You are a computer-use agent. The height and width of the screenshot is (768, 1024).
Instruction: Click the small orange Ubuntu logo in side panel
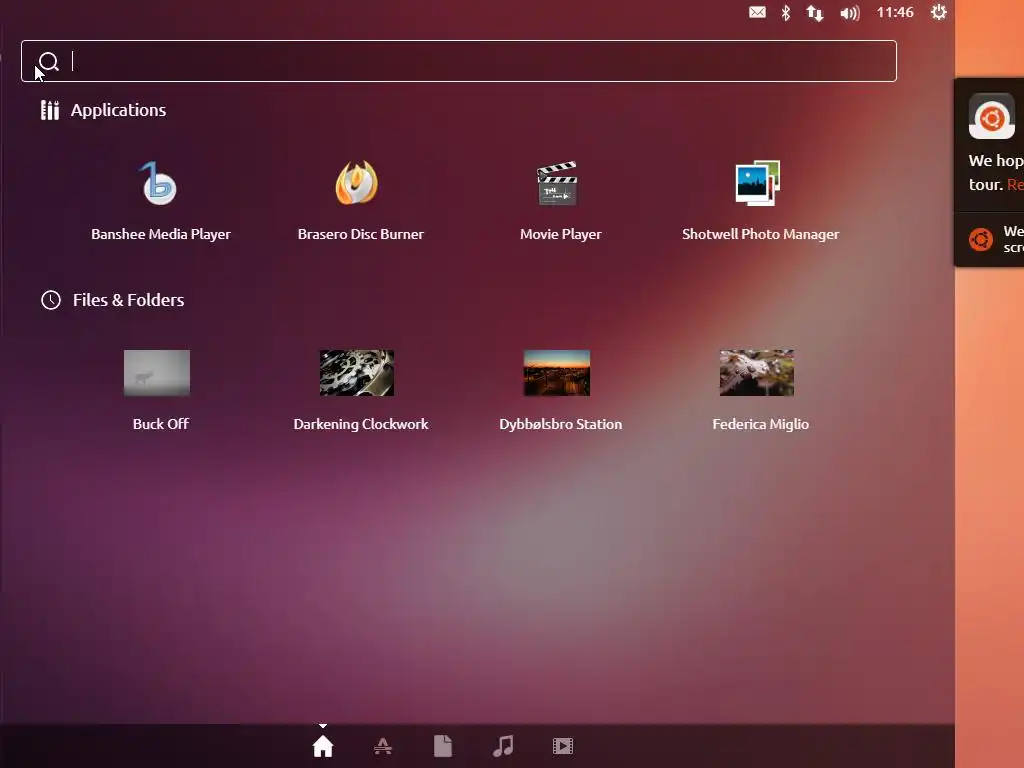pyautogui.click(x=981, y=239)
